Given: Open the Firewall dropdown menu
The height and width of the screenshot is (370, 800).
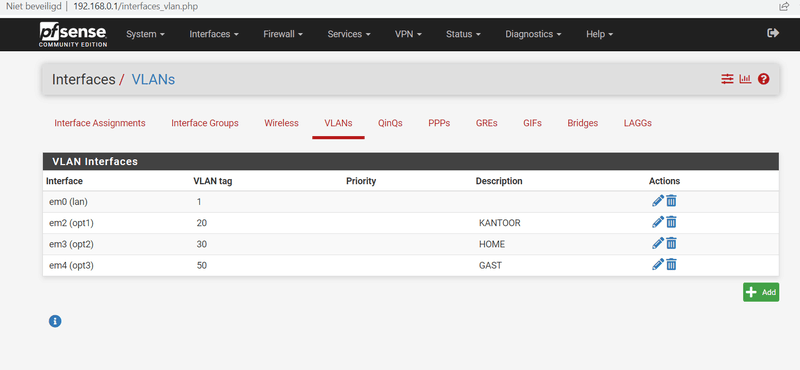Looking at the screenshot, I should [283, 34].
